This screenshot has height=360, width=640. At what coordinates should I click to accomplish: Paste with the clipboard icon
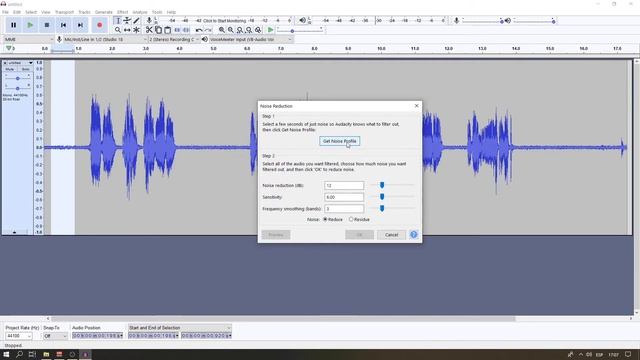[167, 30]
